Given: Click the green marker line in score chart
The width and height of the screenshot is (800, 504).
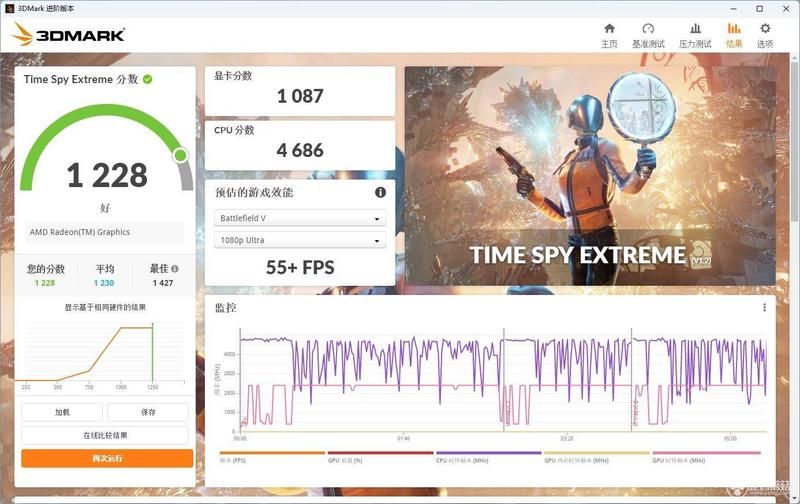Looking at the screenshot, I should coord(153,352).
